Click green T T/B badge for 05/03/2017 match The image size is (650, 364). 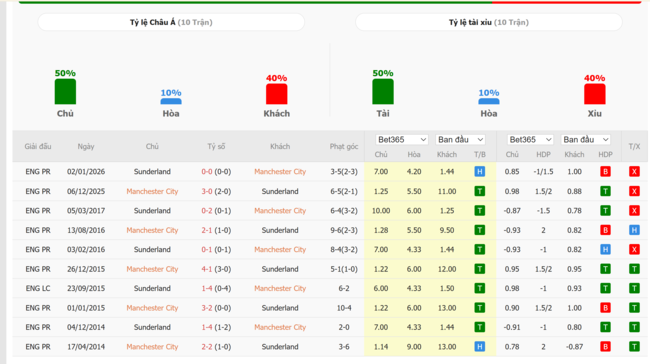480,211
